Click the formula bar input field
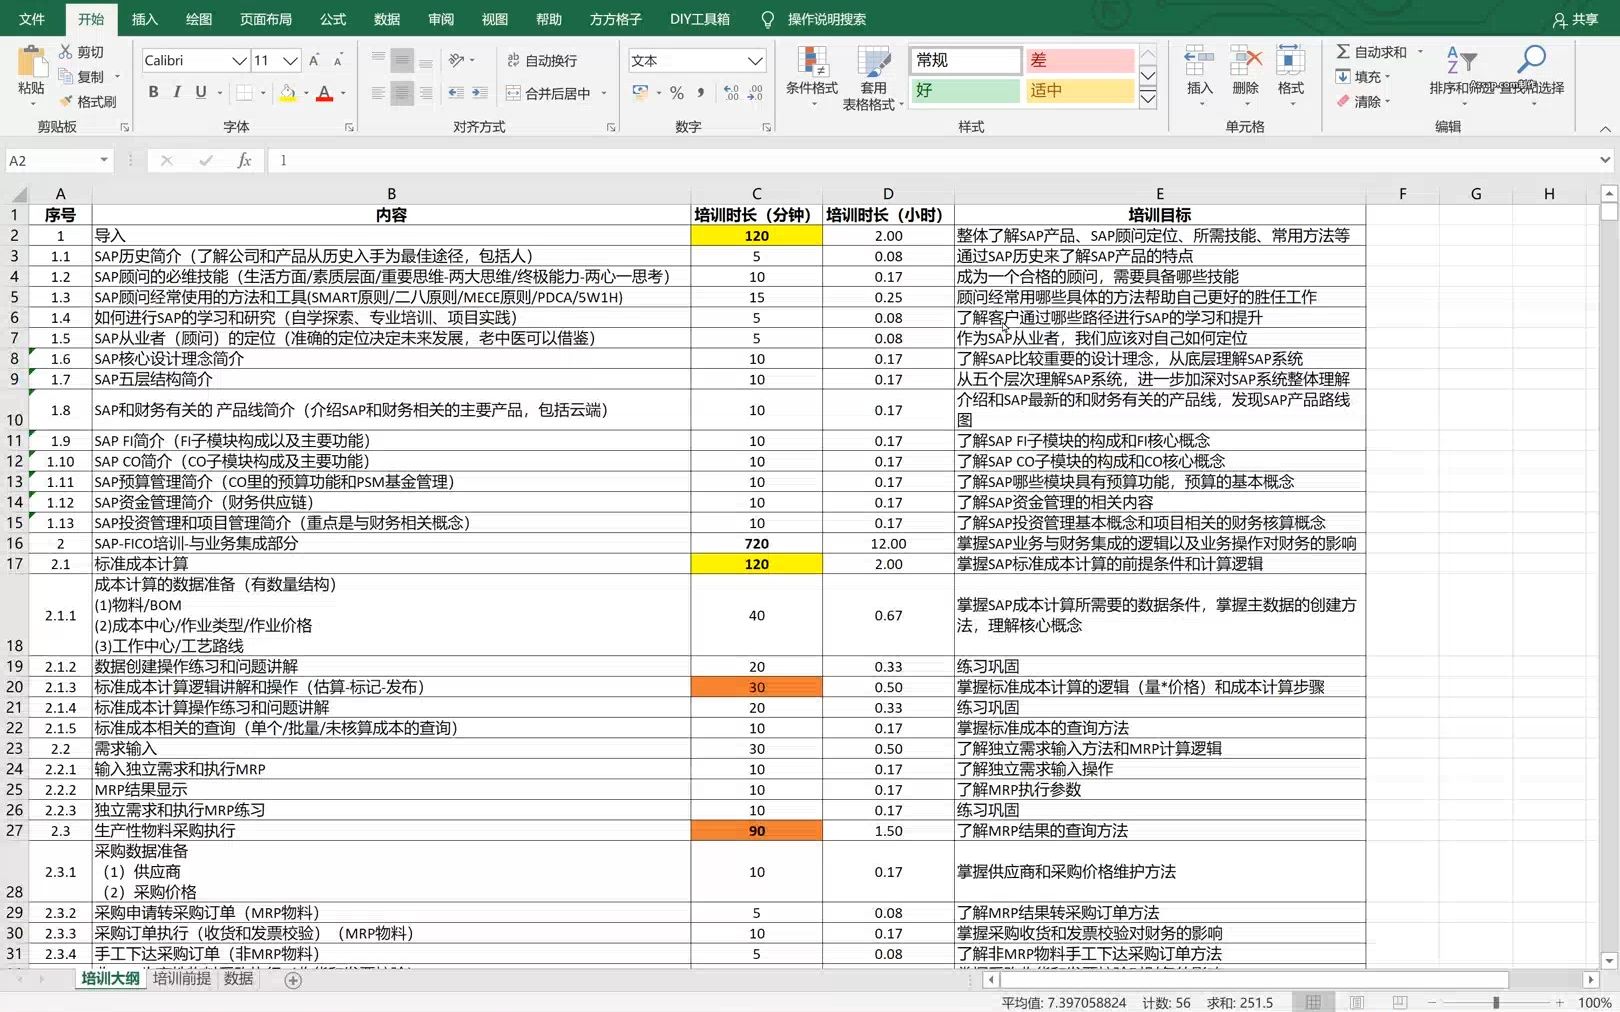This screenshot has height=1012, width=1620. pos(930,160)
